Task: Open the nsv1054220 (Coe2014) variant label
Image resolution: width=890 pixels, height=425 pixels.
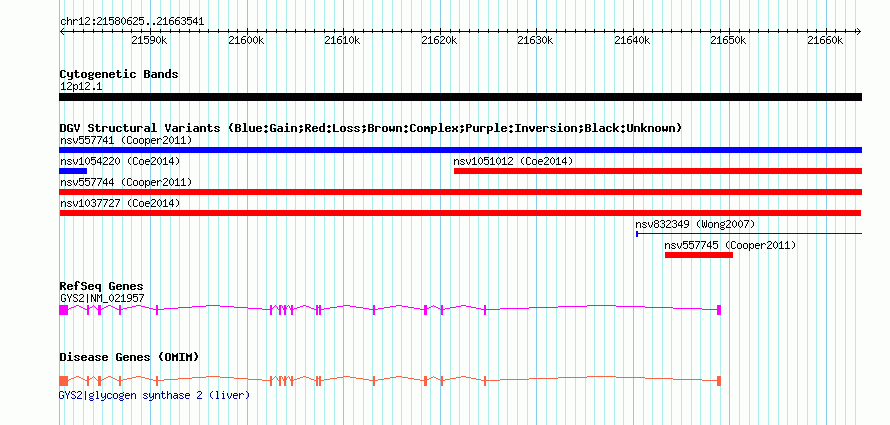Action: [x=120, y=161]
